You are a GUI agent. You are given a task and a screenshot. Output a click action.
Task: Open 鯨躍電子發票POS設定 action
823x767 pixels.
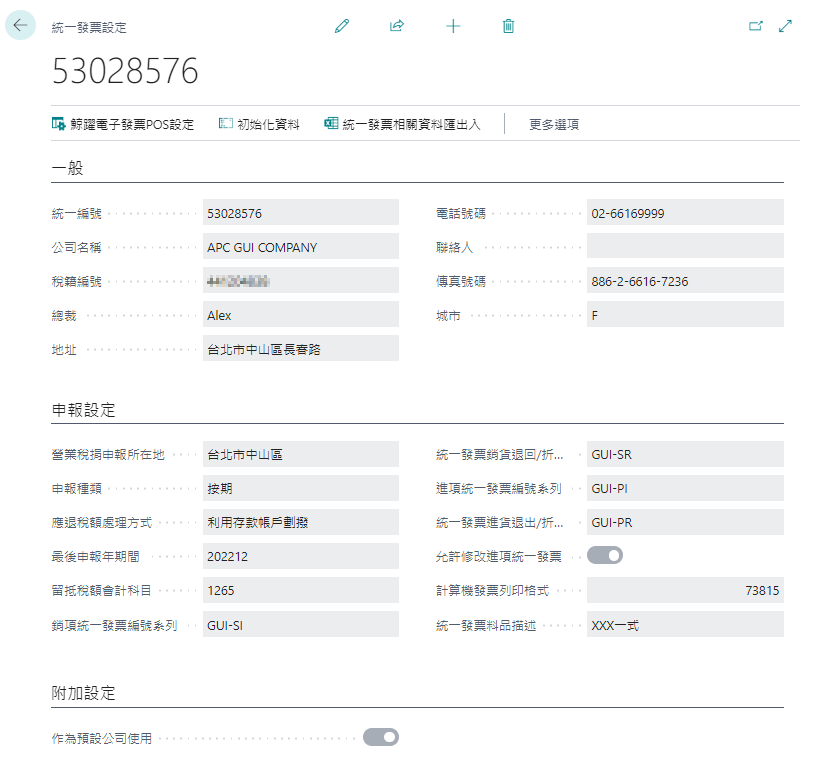pos(123,124)
